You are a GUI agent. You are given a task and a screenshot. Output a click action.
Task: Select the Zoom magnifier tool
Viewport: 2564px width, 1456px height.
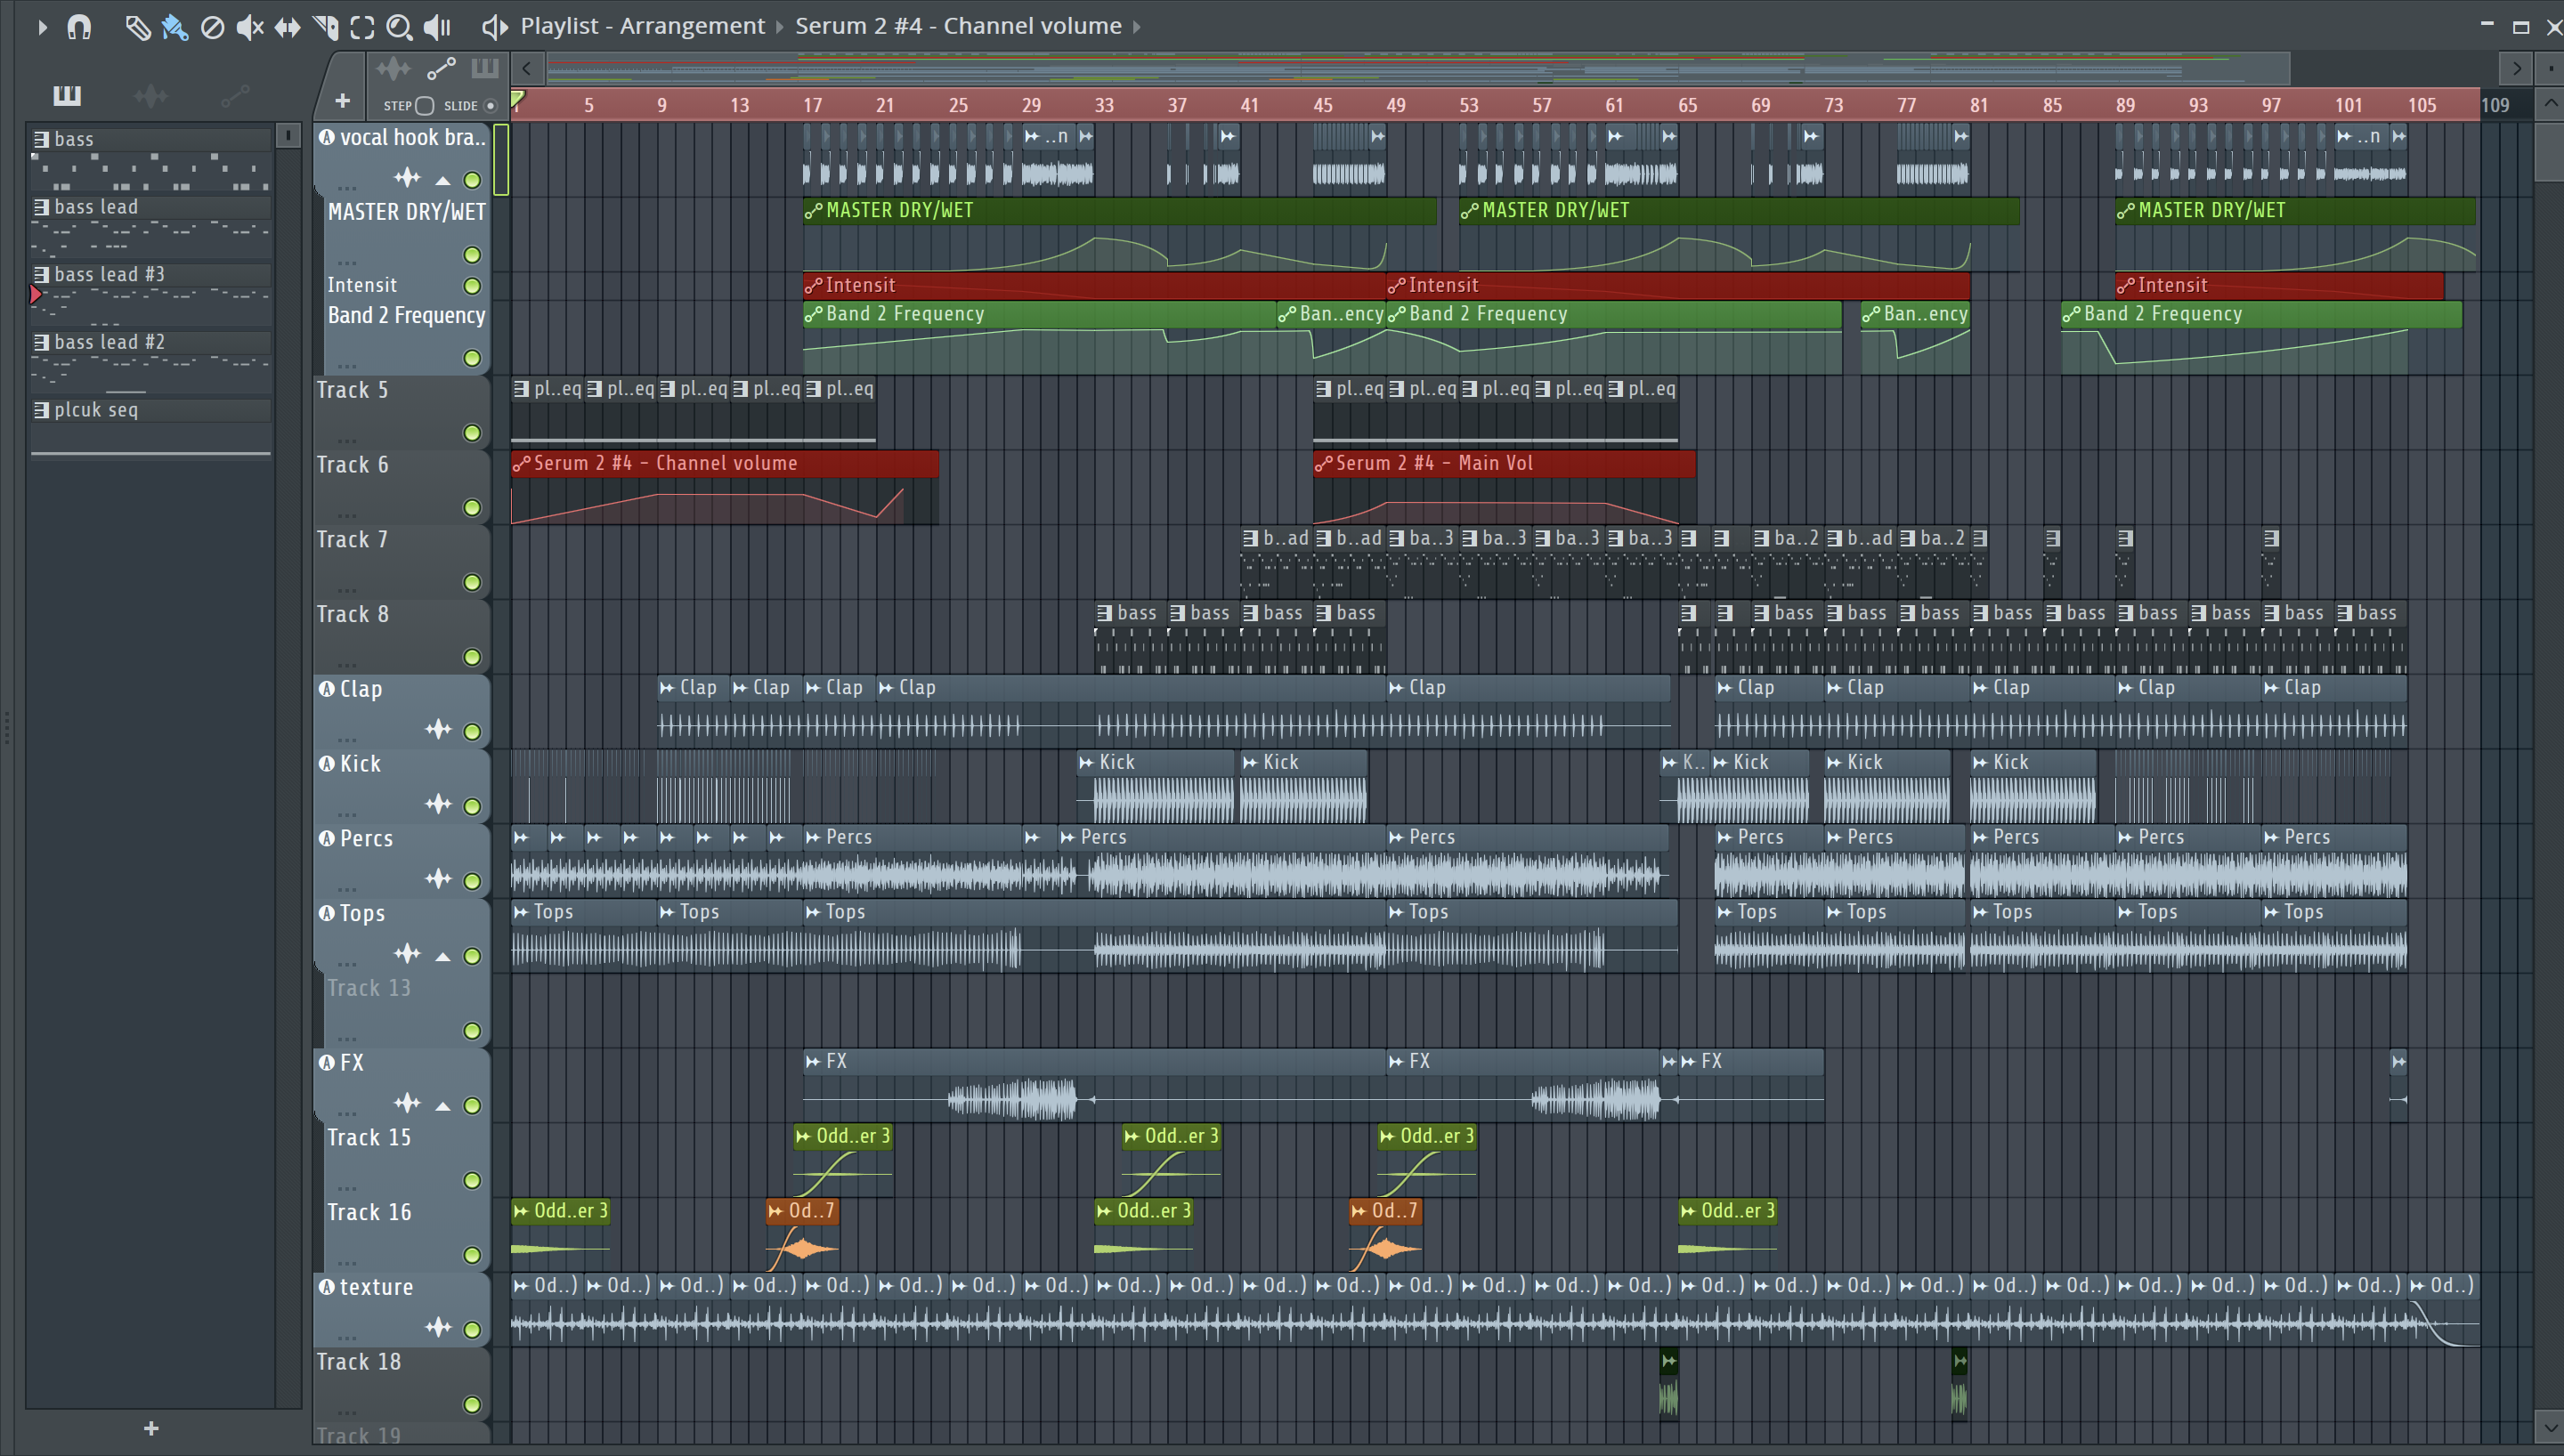coord(399,27)
